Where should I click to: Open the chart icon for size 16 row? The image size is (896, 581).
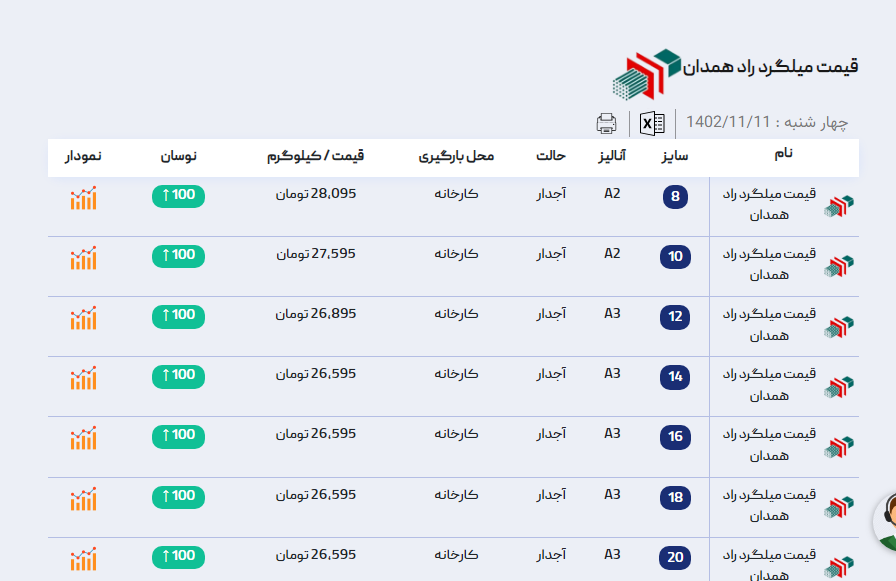tap(84, 438)
